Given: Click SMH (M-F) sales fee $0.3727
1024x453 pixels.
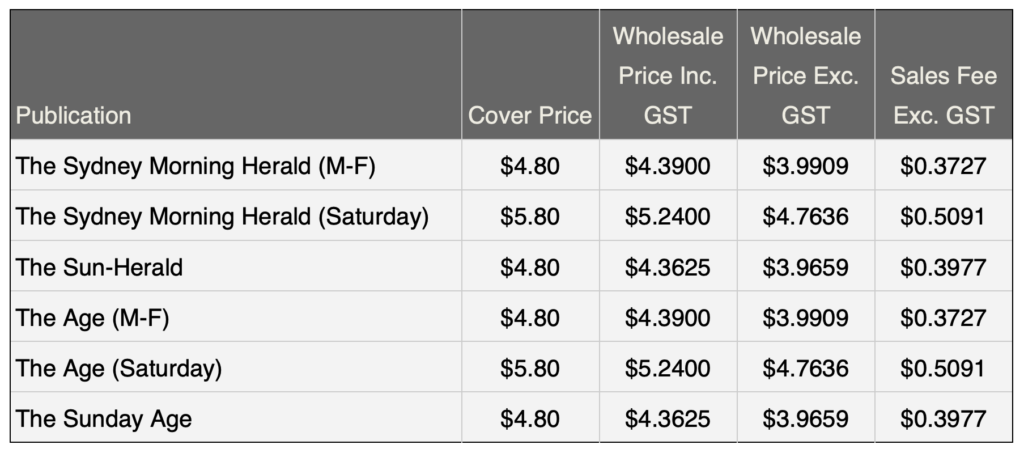Looking at the screenshot, I should click(944, 166).
